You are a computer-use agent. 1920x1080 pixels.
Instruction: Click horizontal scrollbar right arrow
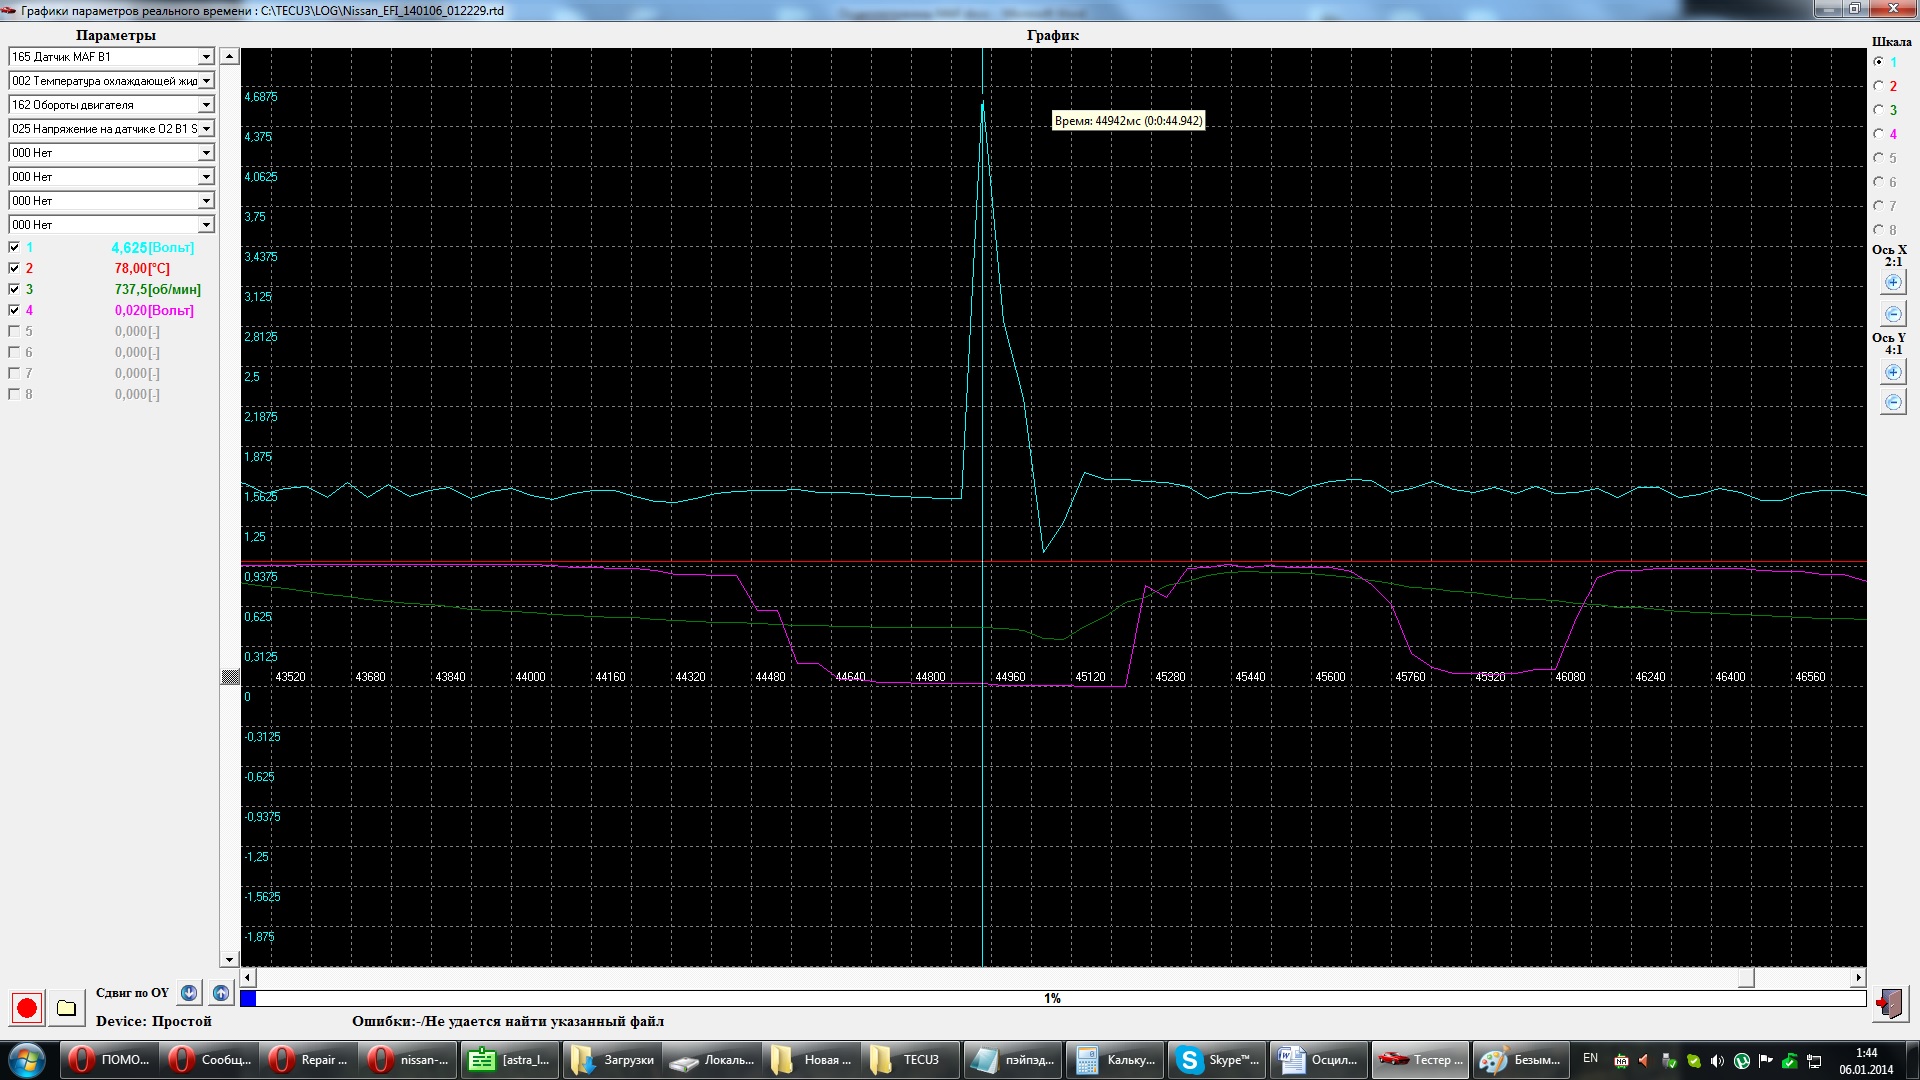click(x=1858, y=978)
